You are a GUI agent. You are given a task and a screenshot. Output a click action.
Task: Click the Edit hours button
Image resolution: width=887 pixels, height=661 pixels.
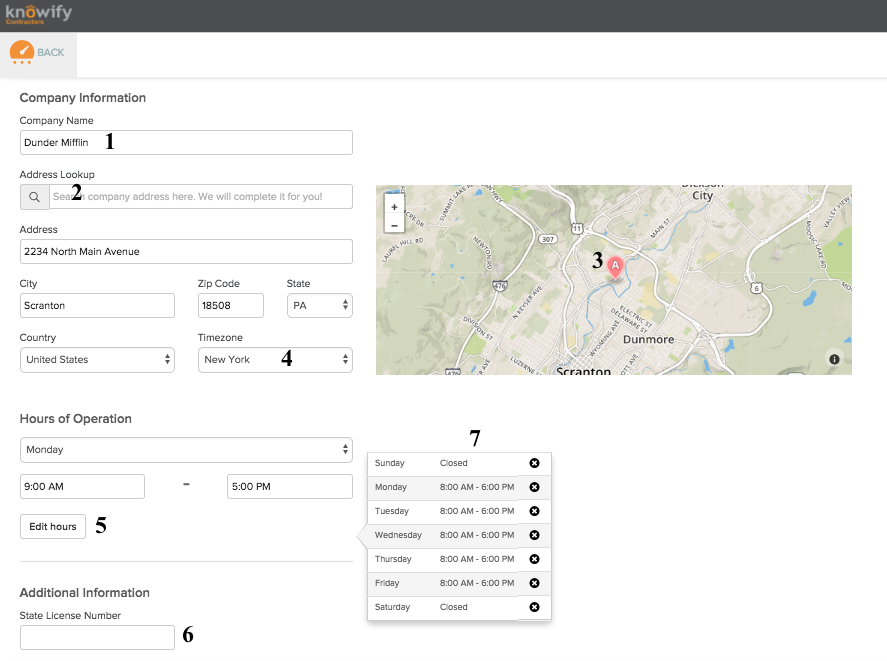point(53,526)
